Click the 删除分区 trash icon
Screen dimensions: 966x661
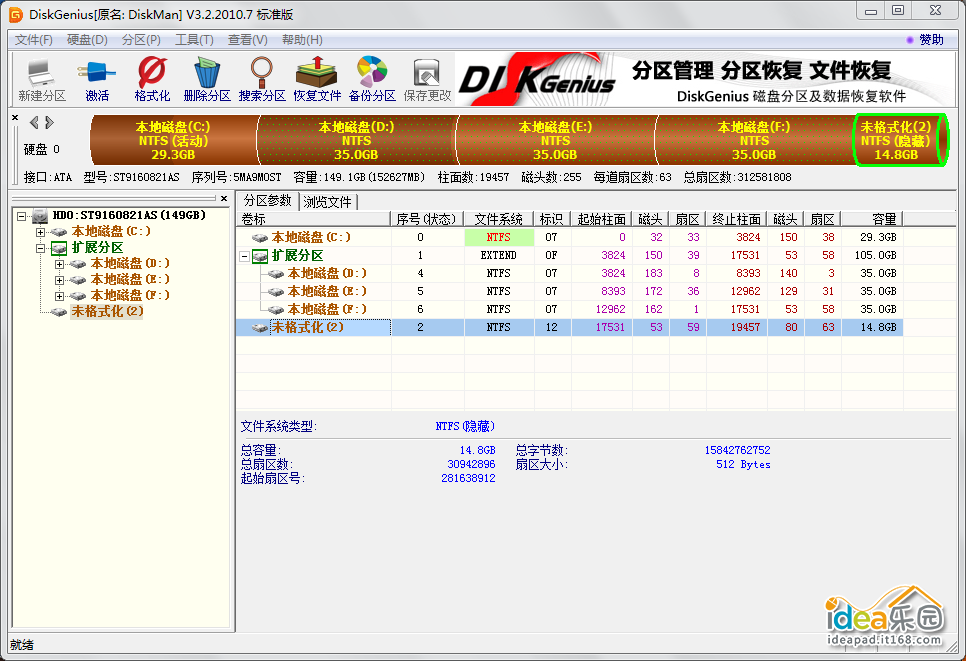coord(207,72)
